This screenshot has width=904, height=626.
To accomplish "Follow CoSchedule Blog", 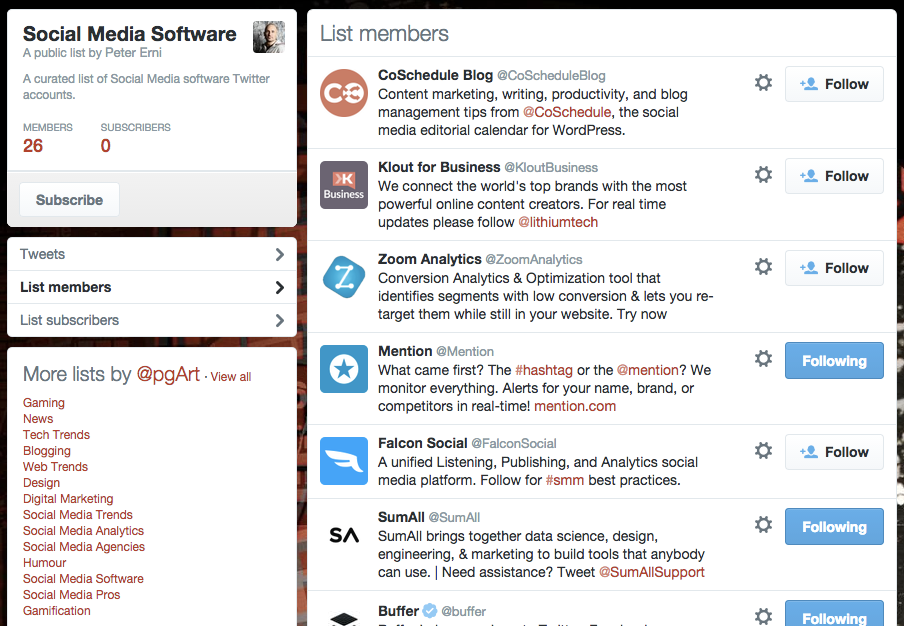I will coord(834,84).
